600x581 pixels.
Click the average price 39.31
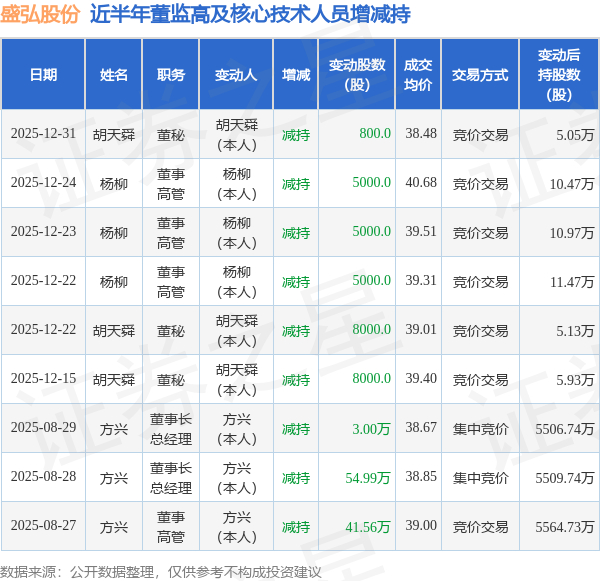[x=421, y=281]
